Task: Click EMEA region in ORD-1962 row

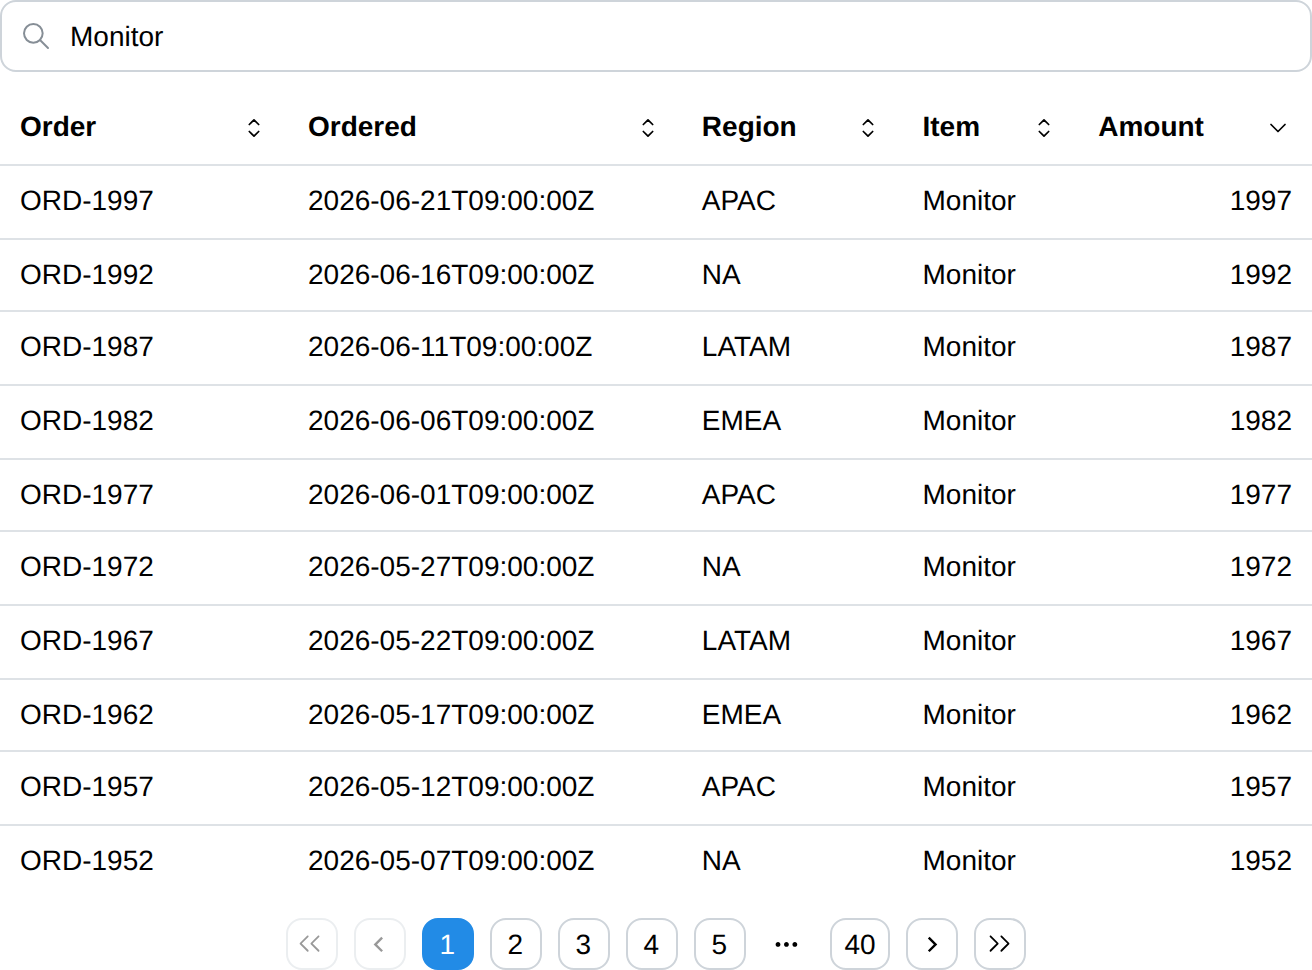Action: click(x=741, y=715)
